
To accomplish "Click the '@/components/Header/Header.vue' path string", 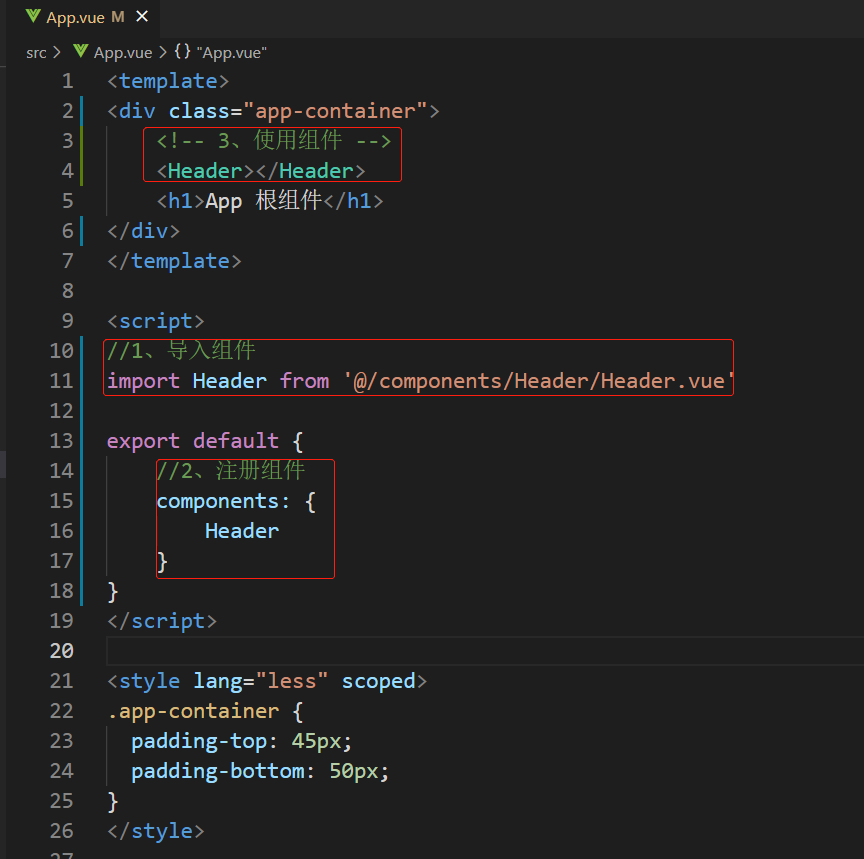I will 538,381.
